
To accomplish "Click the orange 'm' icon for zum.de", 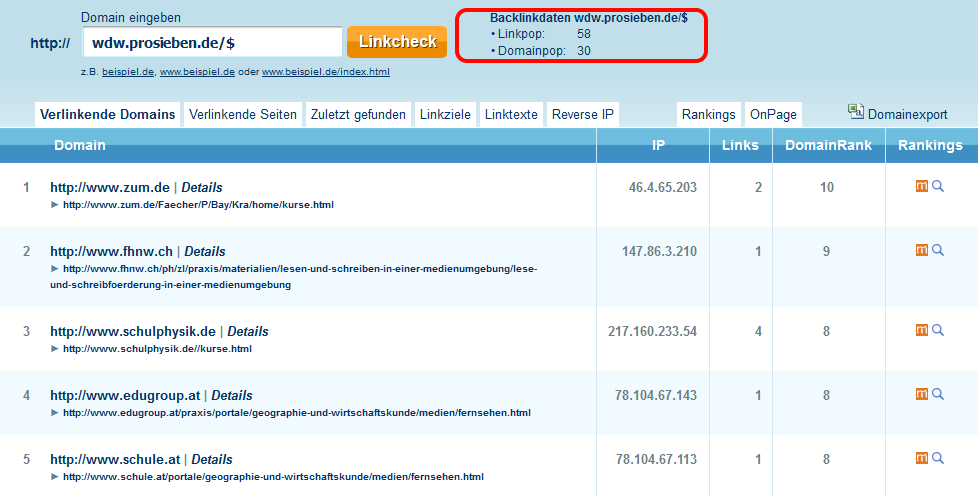I will click(x=921, y=186).
